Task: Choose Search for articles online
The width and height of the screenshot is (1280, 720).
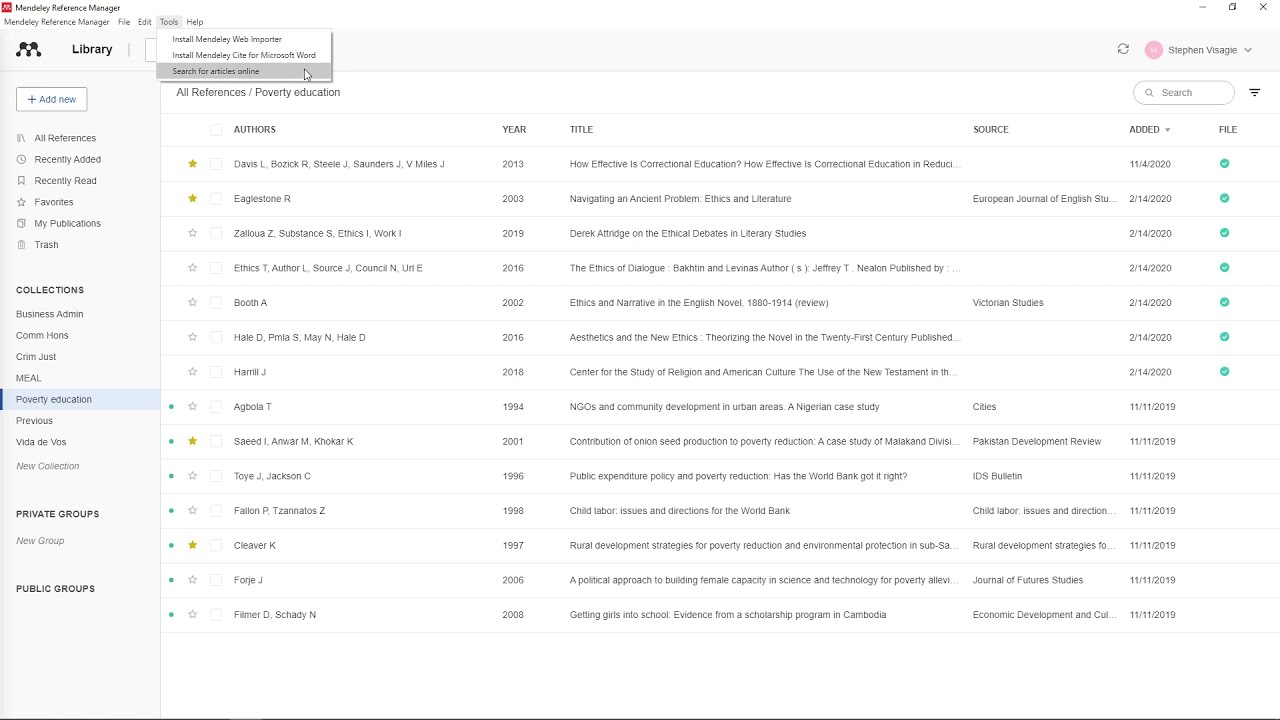Action: [x=244, y=71]
